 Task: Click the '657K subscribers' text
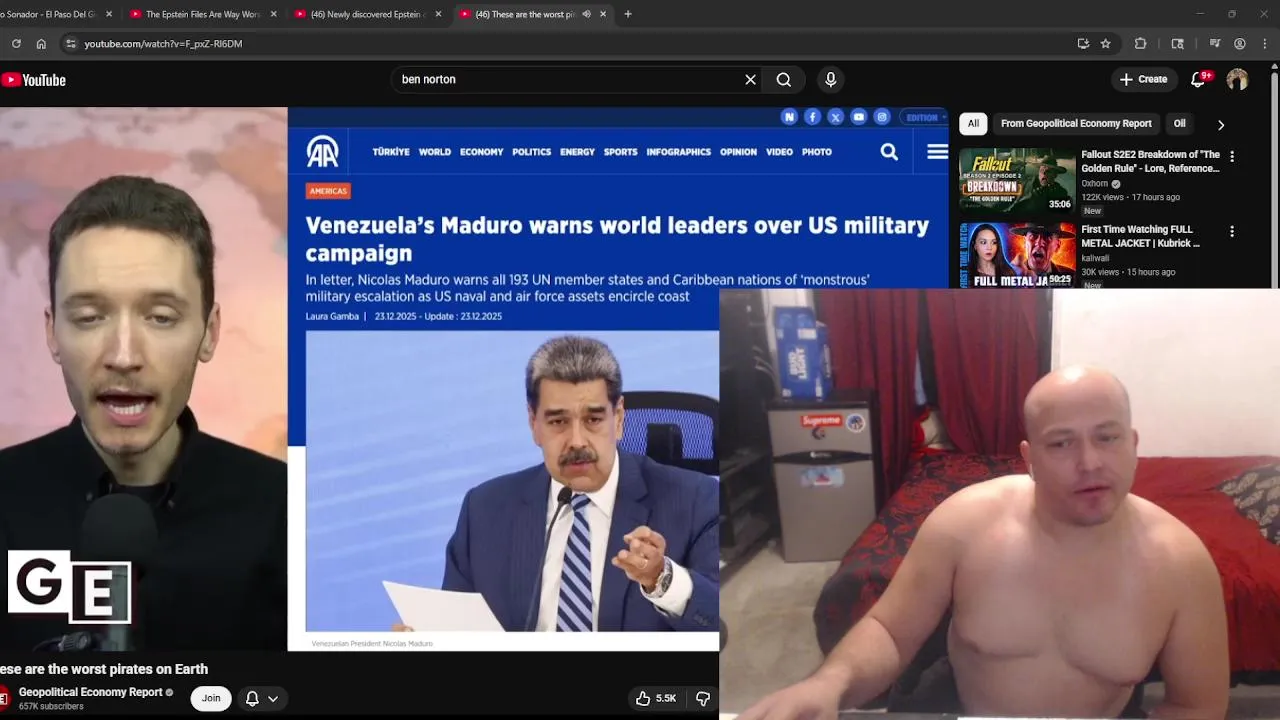pyautogui.click(x=51, y=707)
